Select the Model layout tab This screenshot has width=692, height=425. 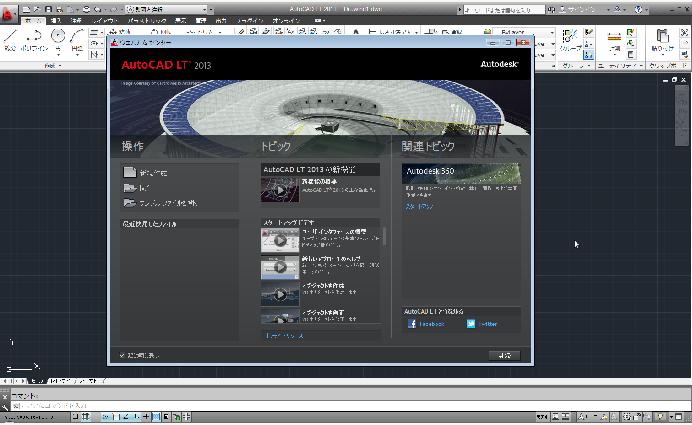pos(37,381)
